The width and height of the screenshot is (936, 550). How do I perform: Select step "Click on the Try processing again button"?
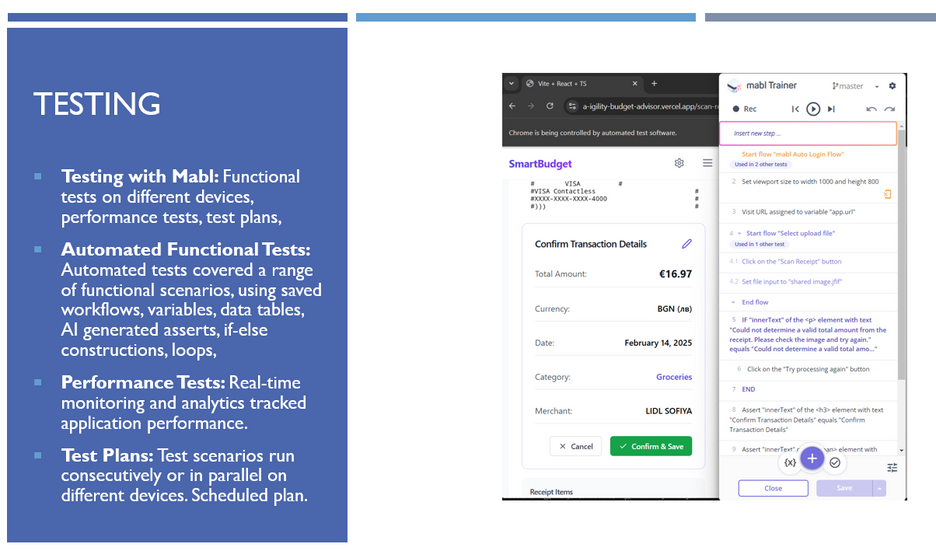point(808,369)
